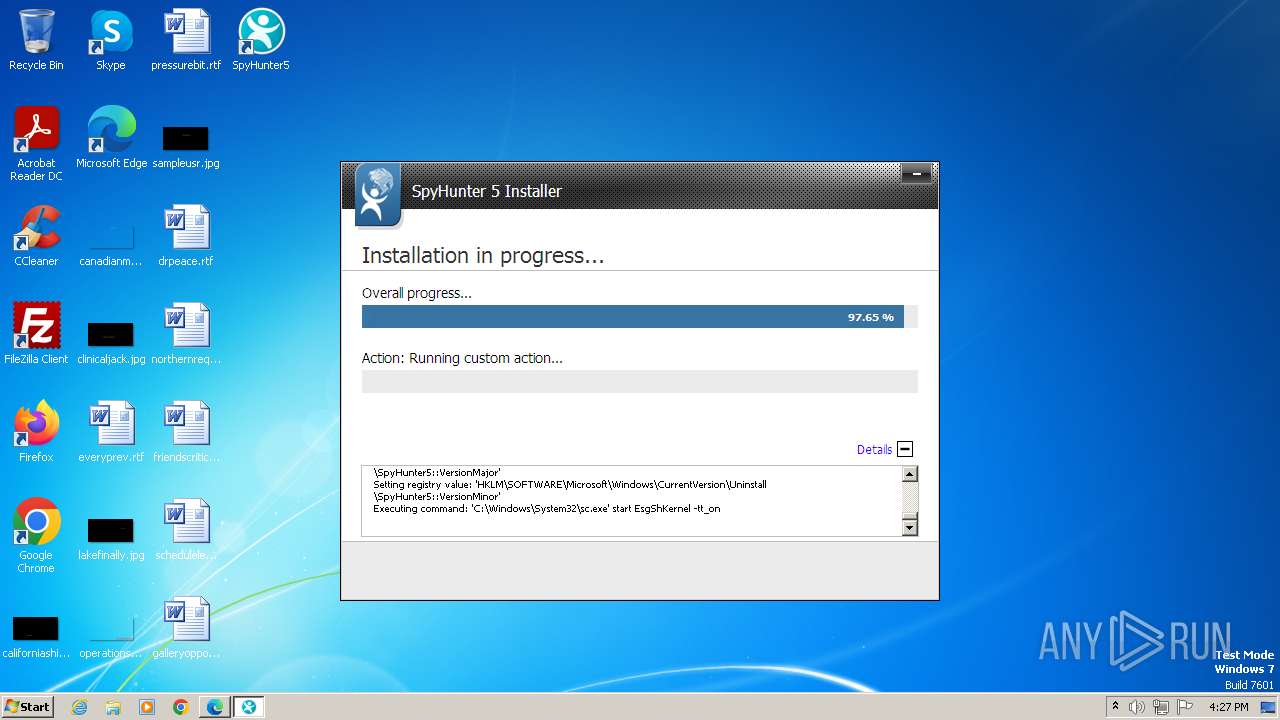Select pressurebit.rtf file on desktop
Viewport: 1280px width, 720px height.
pos(186,40)
